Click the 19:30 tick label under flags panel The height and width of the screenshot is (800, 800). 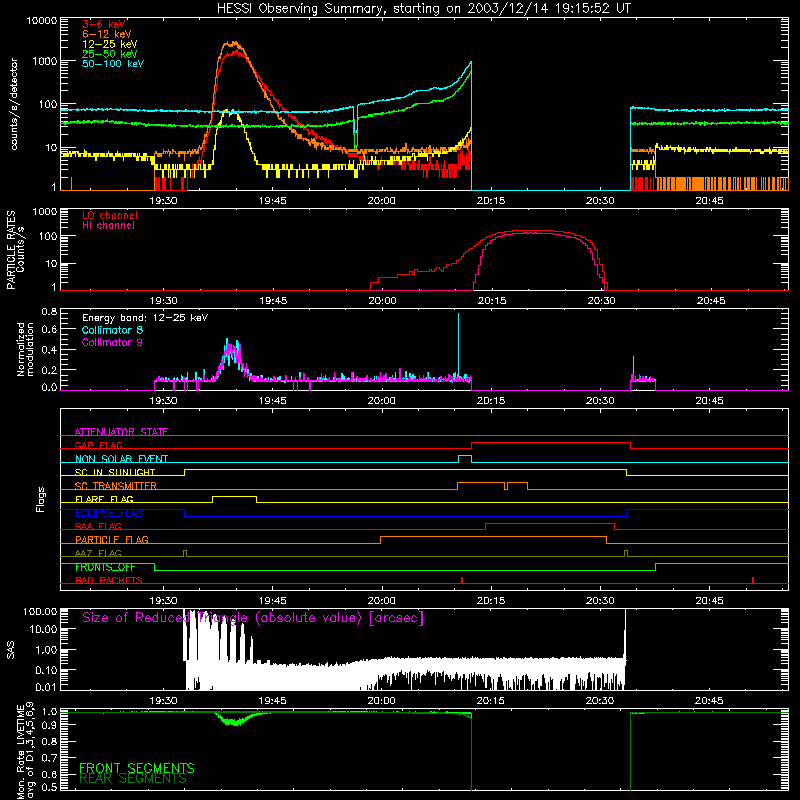point(164,601)
